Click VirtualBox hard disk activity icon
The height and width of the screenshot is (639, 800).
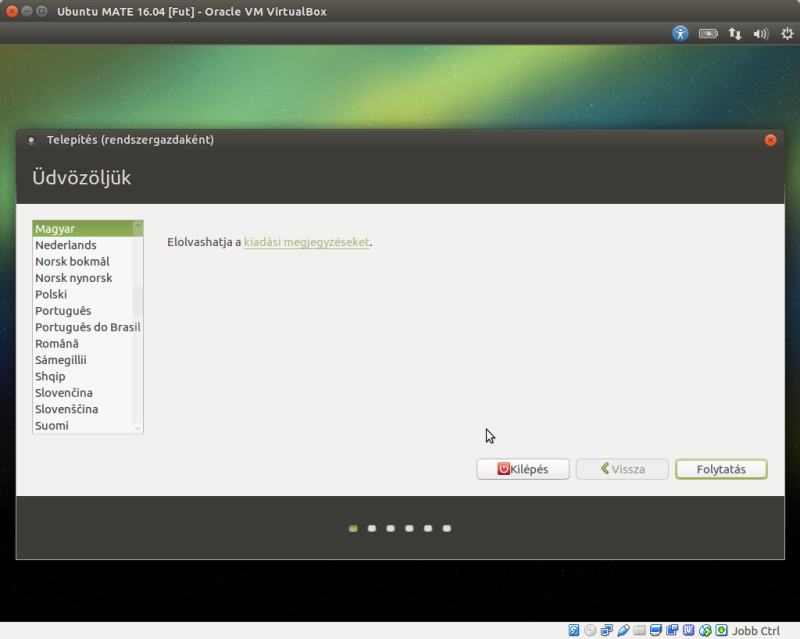point(574,630)
